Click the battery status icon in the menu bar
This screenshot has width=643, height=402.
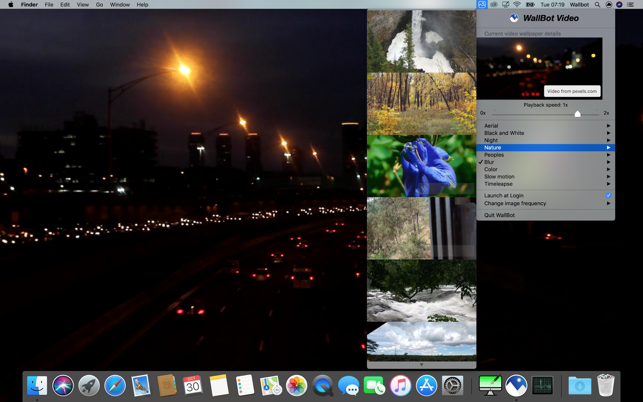[530, 5]
